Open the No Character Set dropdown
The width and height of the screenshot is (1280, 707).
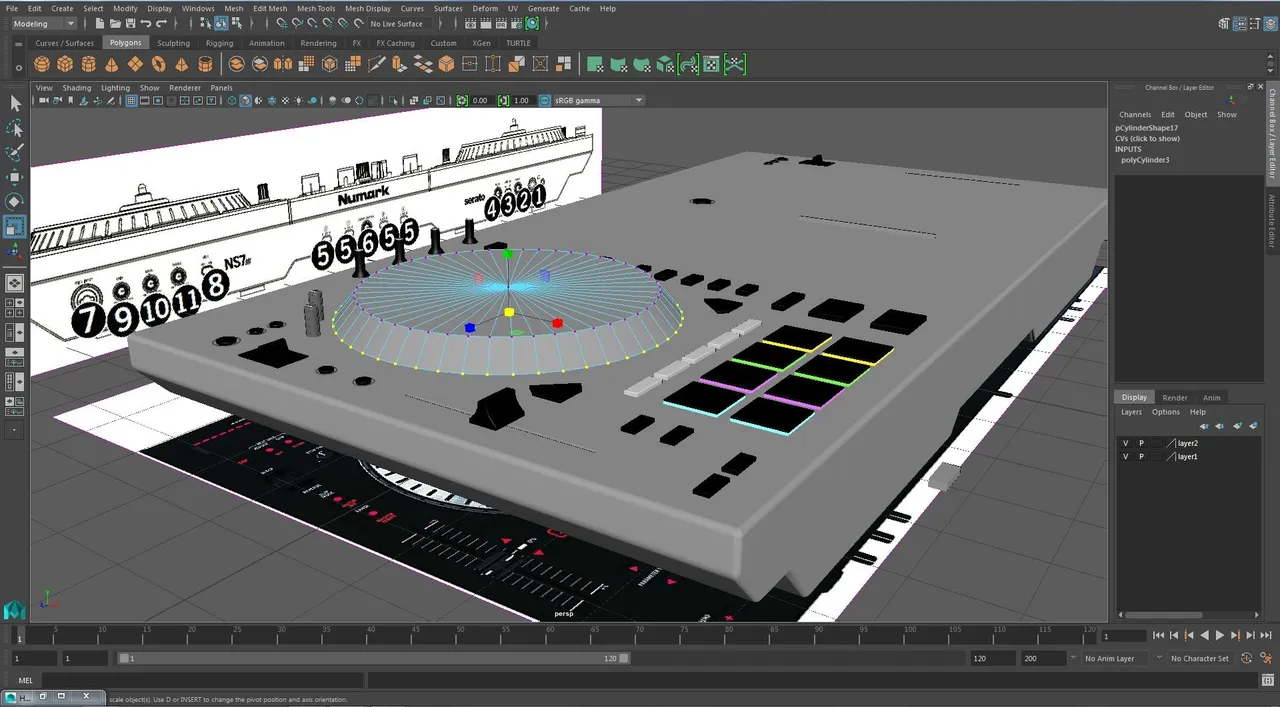coord(1200,659)
